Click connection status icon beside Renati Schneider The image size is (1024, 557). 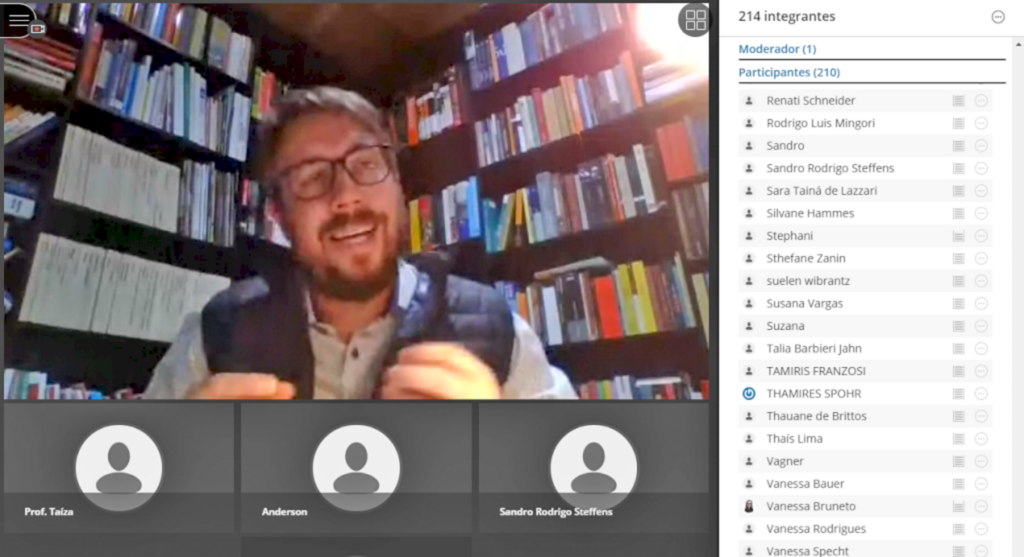(958, 101)
